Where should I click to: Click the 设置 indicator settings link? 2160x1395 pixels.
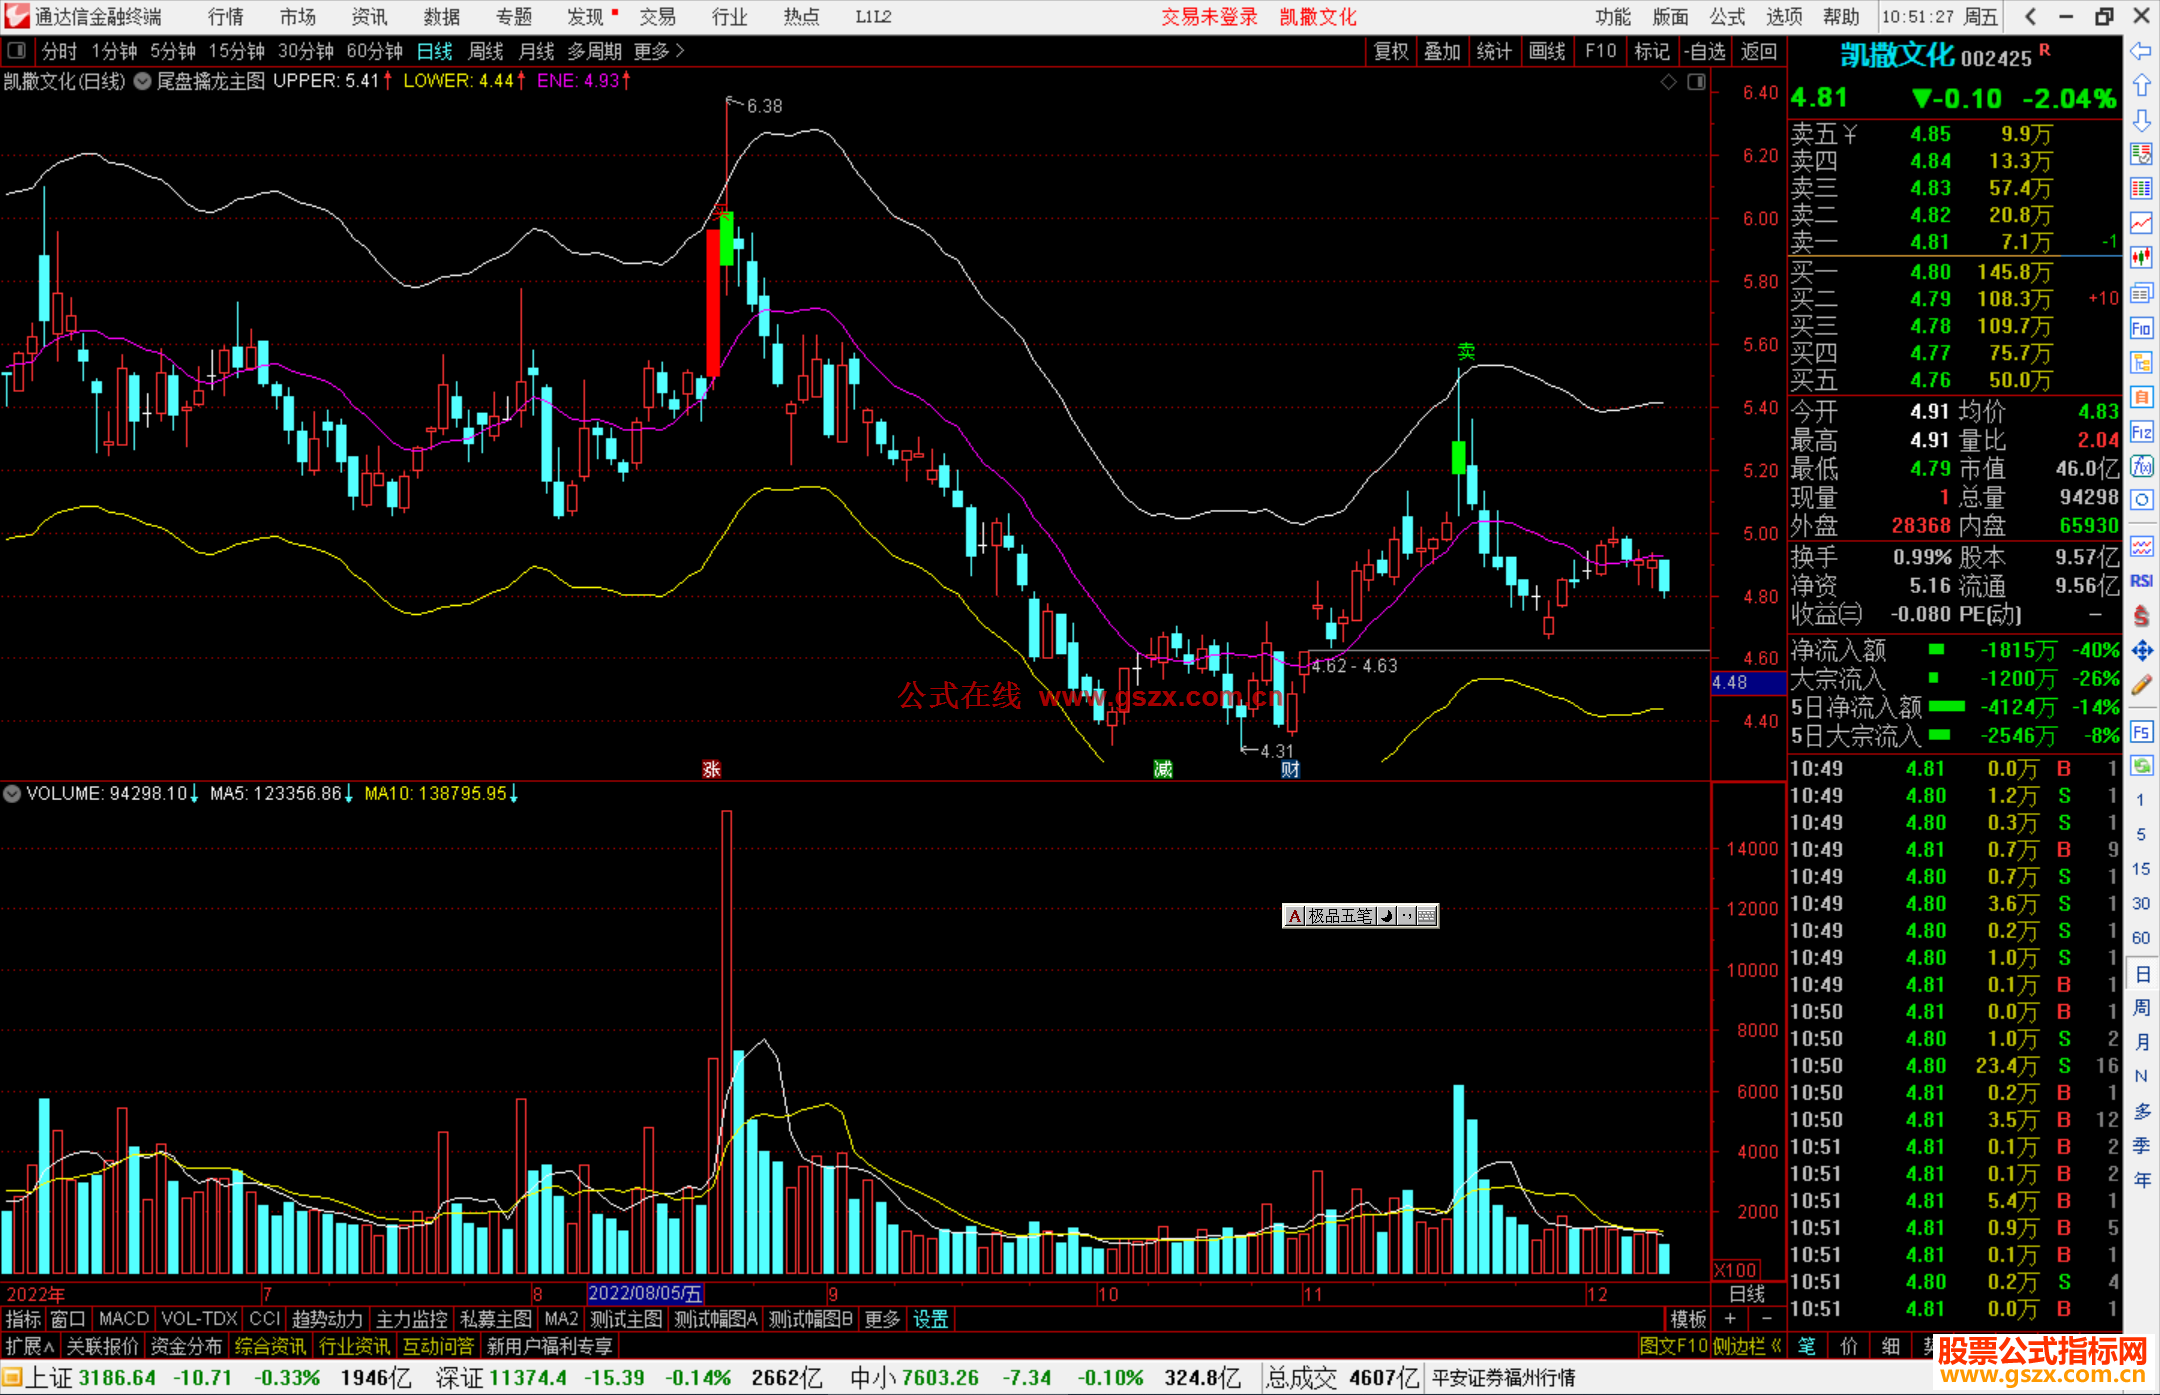pos(930,1319)
